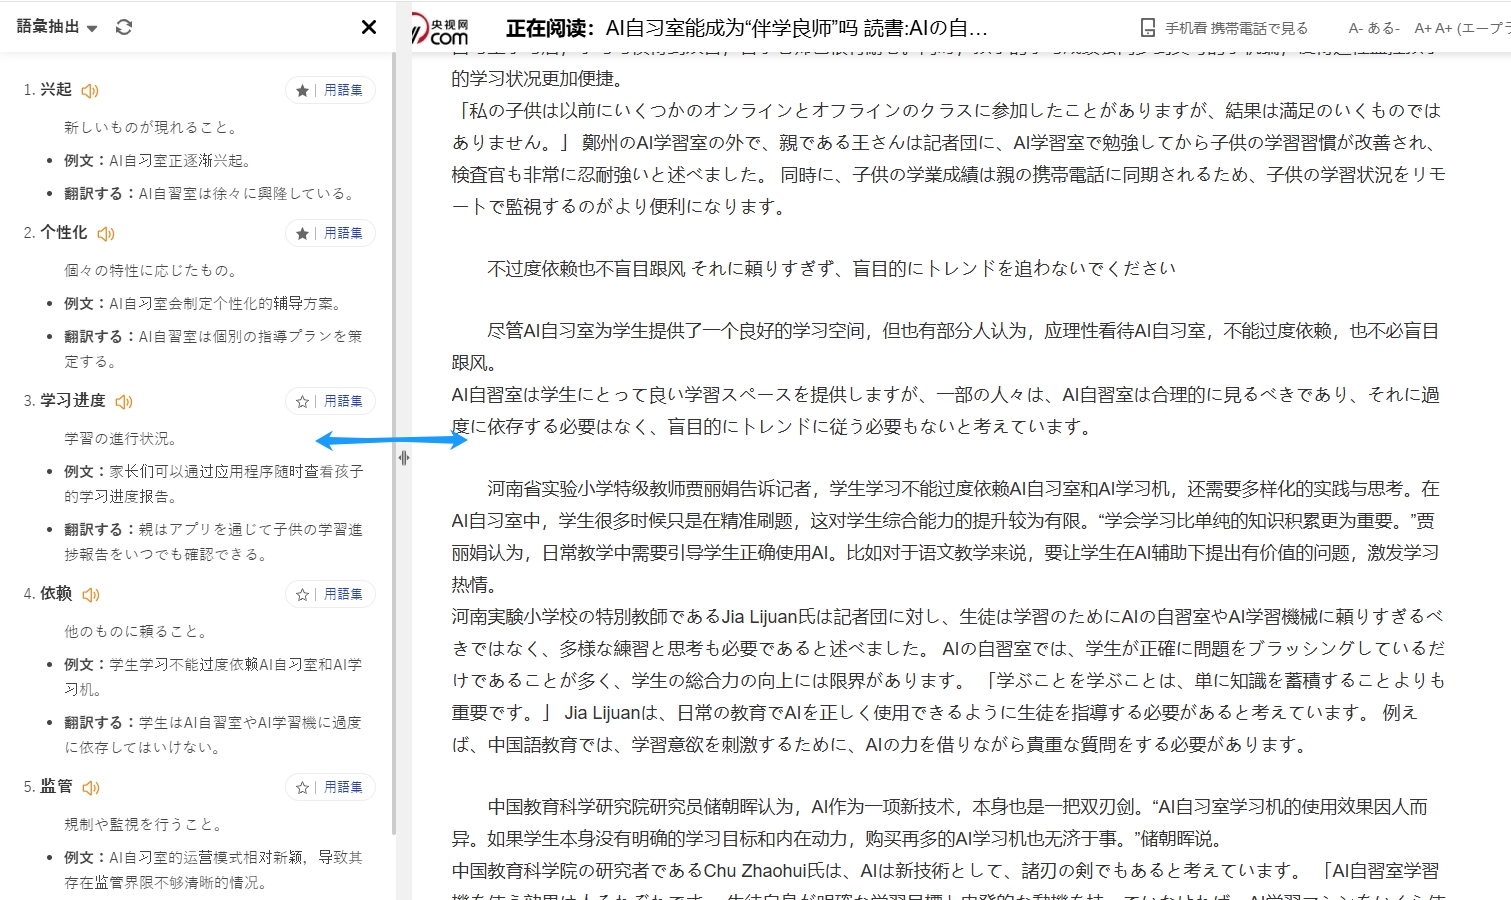
Task: Click the paragraph beginning 河南省实验小学特级教师贾丽娟
Action: pyautogui.click(x=946, y=537)
